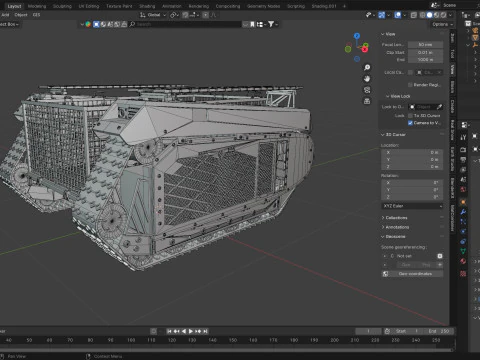Screen dimensions: 480x360
Task: Select the solid viewport shading sphere
Action: click(x=429, y=15)
